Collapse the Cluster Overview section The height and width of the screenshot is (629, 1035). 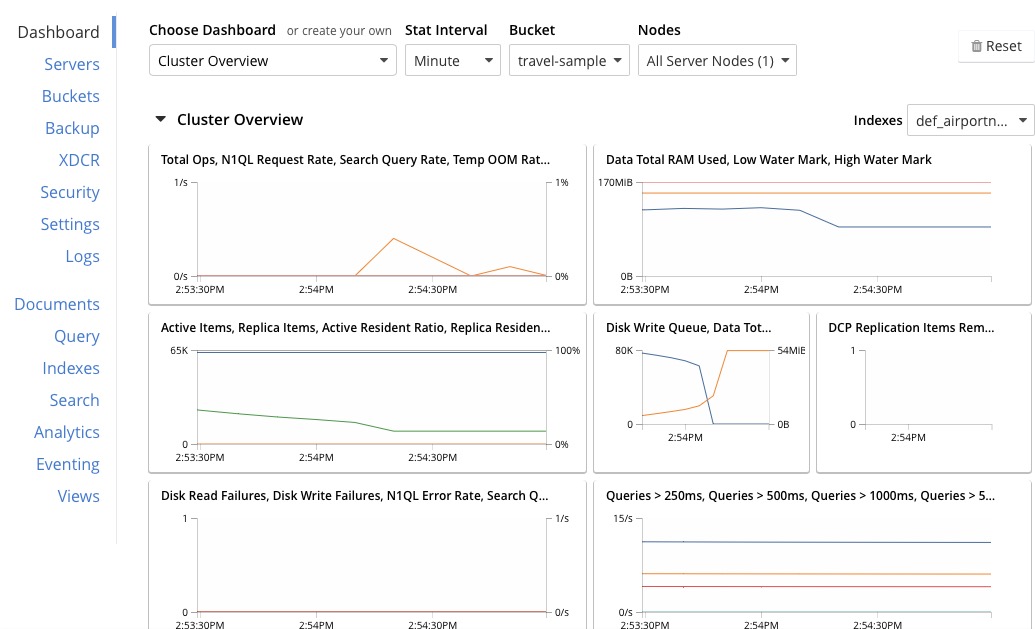(160, 119)
